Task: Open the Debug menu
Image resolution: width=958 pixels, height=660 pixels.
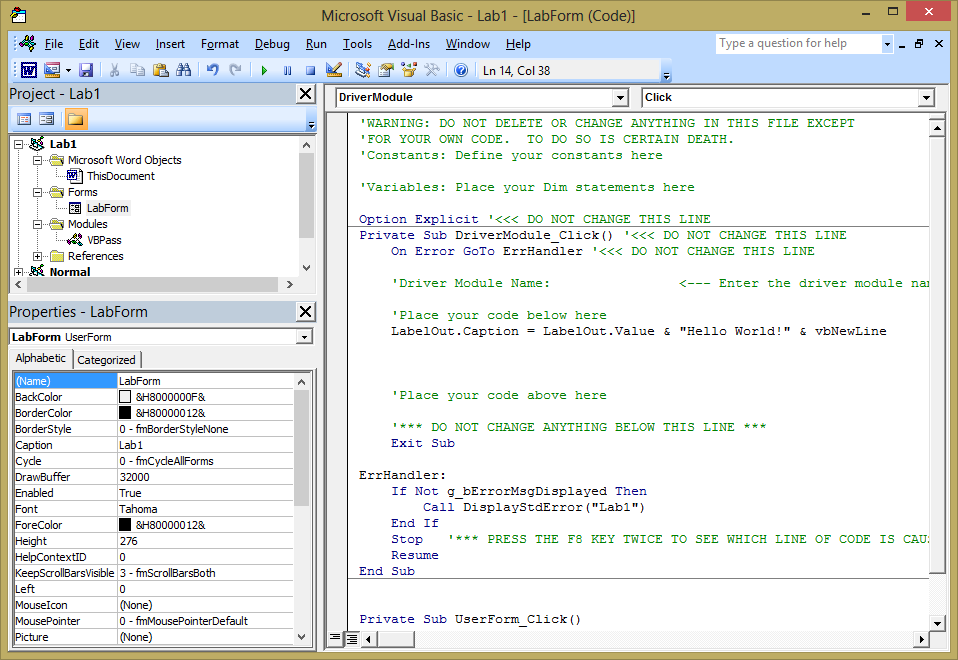Action: tap(272, 44)
